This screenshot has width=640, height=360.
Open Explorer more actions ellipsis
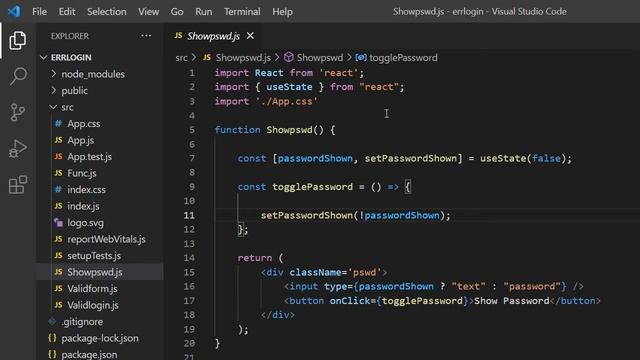pos(146,36)
